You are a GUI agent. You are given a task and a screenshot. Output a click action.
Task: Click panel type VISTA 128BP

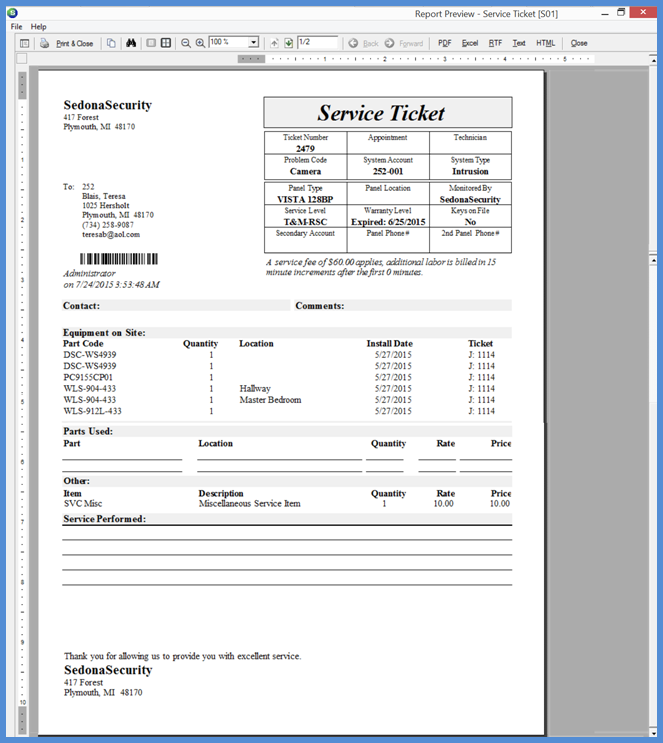pyautogui.click(x=305, y=199)
